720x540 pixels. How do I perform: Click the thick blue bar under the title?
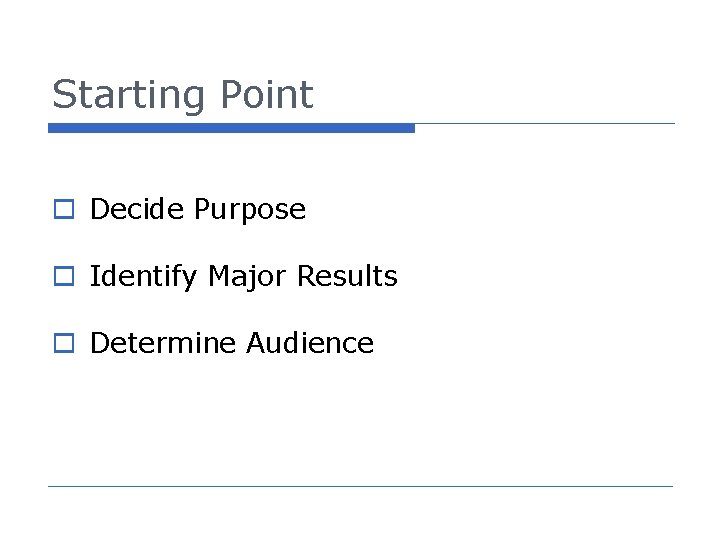coord(231,128)
